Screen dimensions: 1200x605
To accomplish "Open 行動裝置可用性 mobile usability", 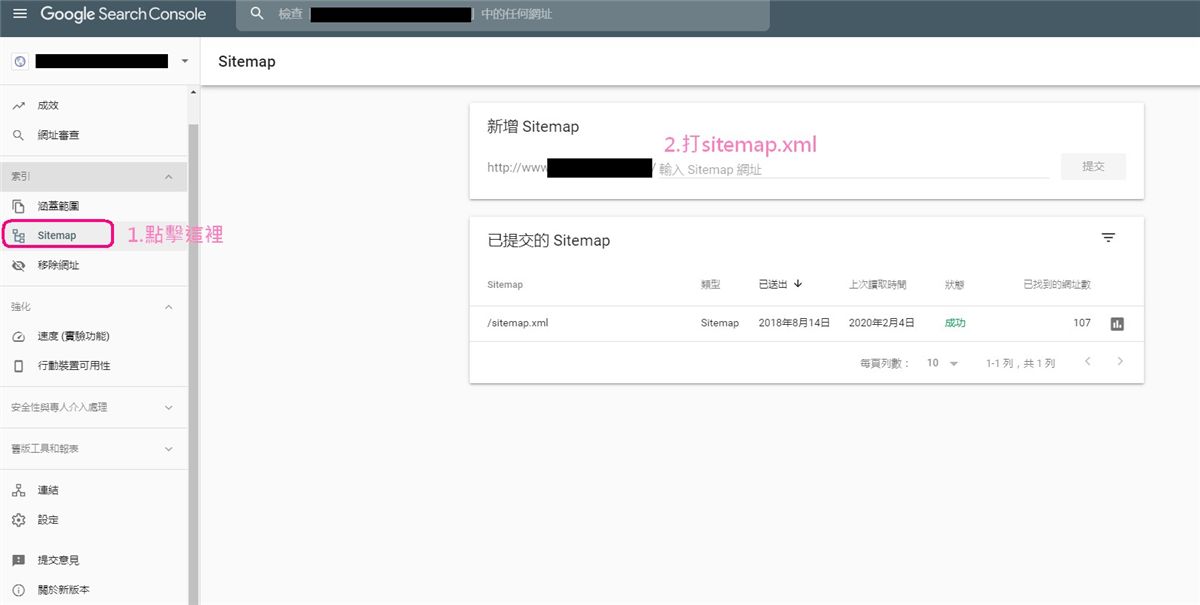I will [73, 366].
